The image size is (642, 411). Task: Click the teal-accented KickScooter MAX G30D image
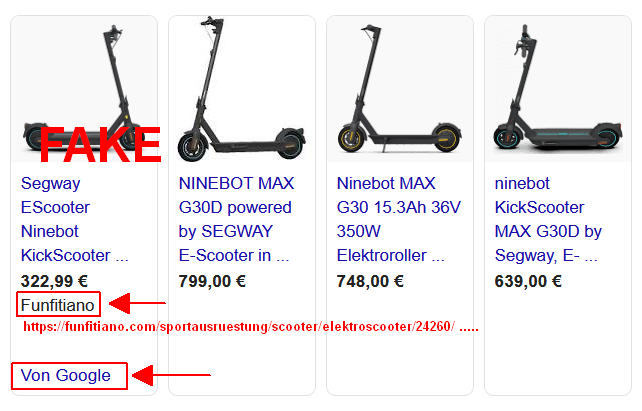pyautogui.click(x=558, y=89)
